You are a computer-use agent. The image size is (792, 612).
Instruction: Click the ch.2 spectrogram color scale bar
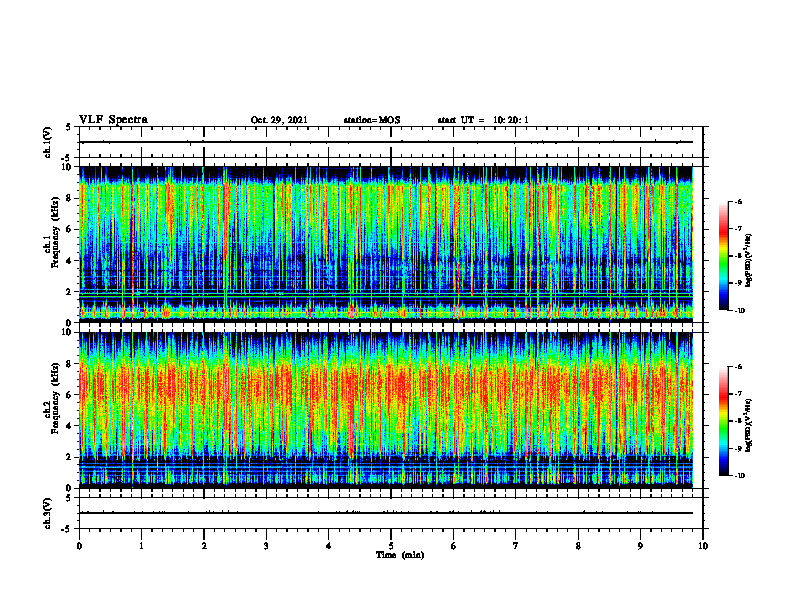(x=723, y=421)
